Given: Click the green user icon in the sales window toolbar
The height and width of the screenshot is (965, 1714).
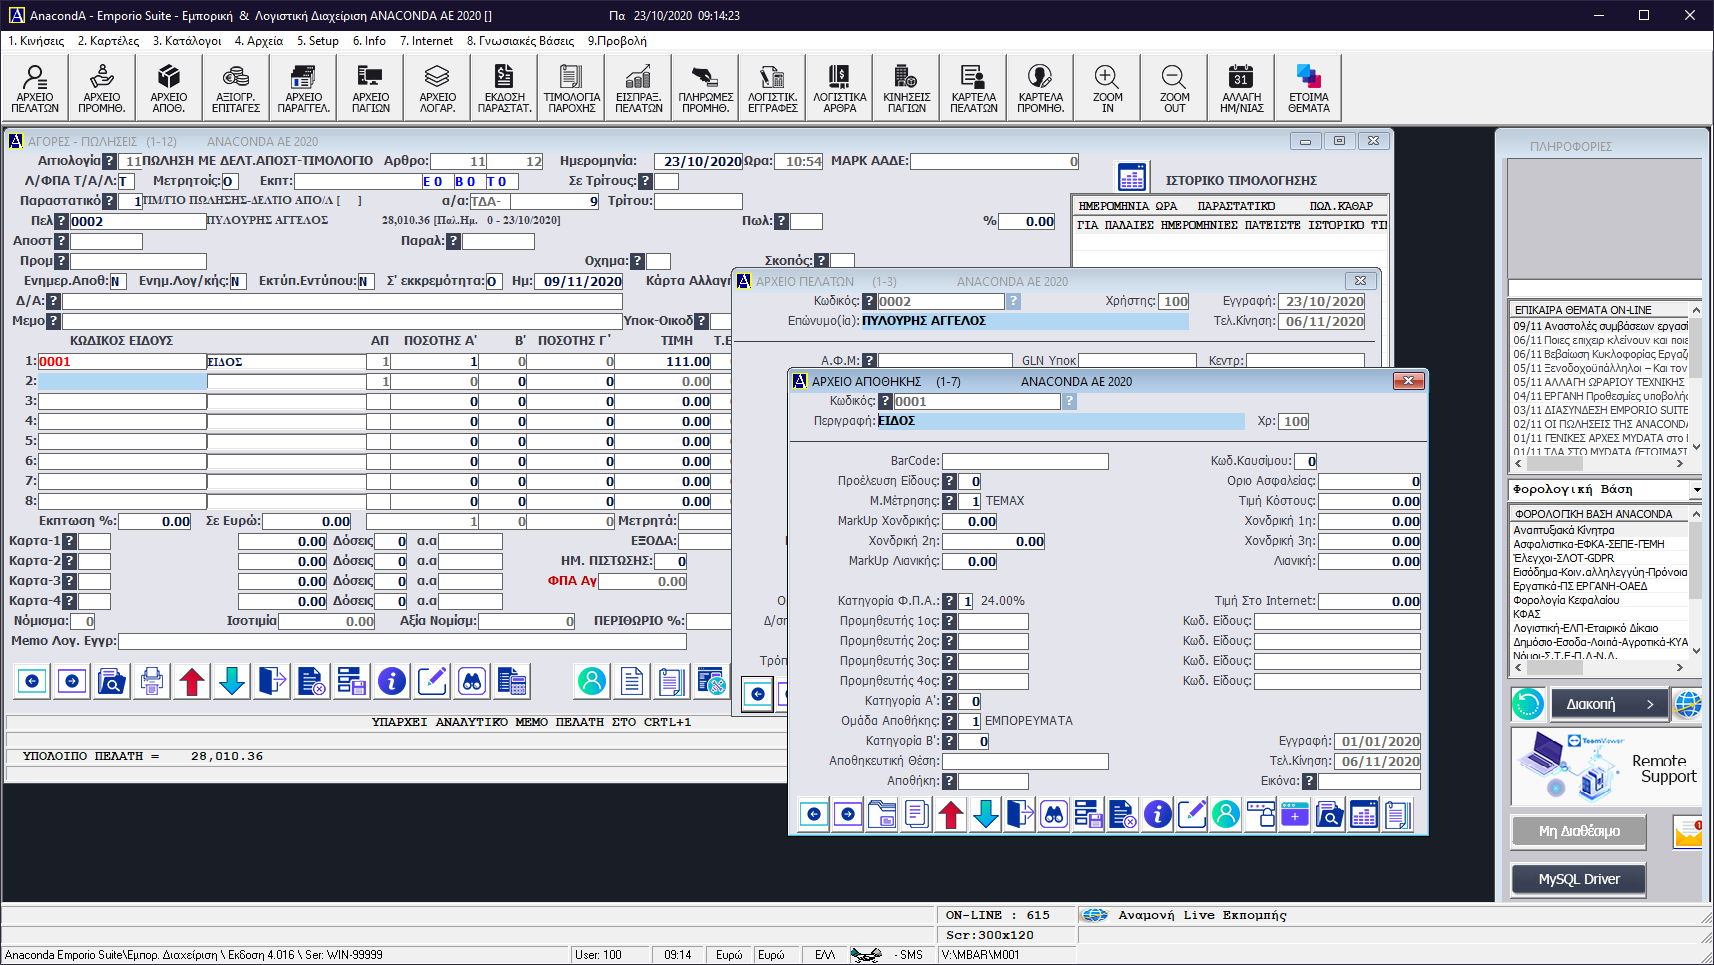Looking at the screenshot, I should (x=592, y=682).
